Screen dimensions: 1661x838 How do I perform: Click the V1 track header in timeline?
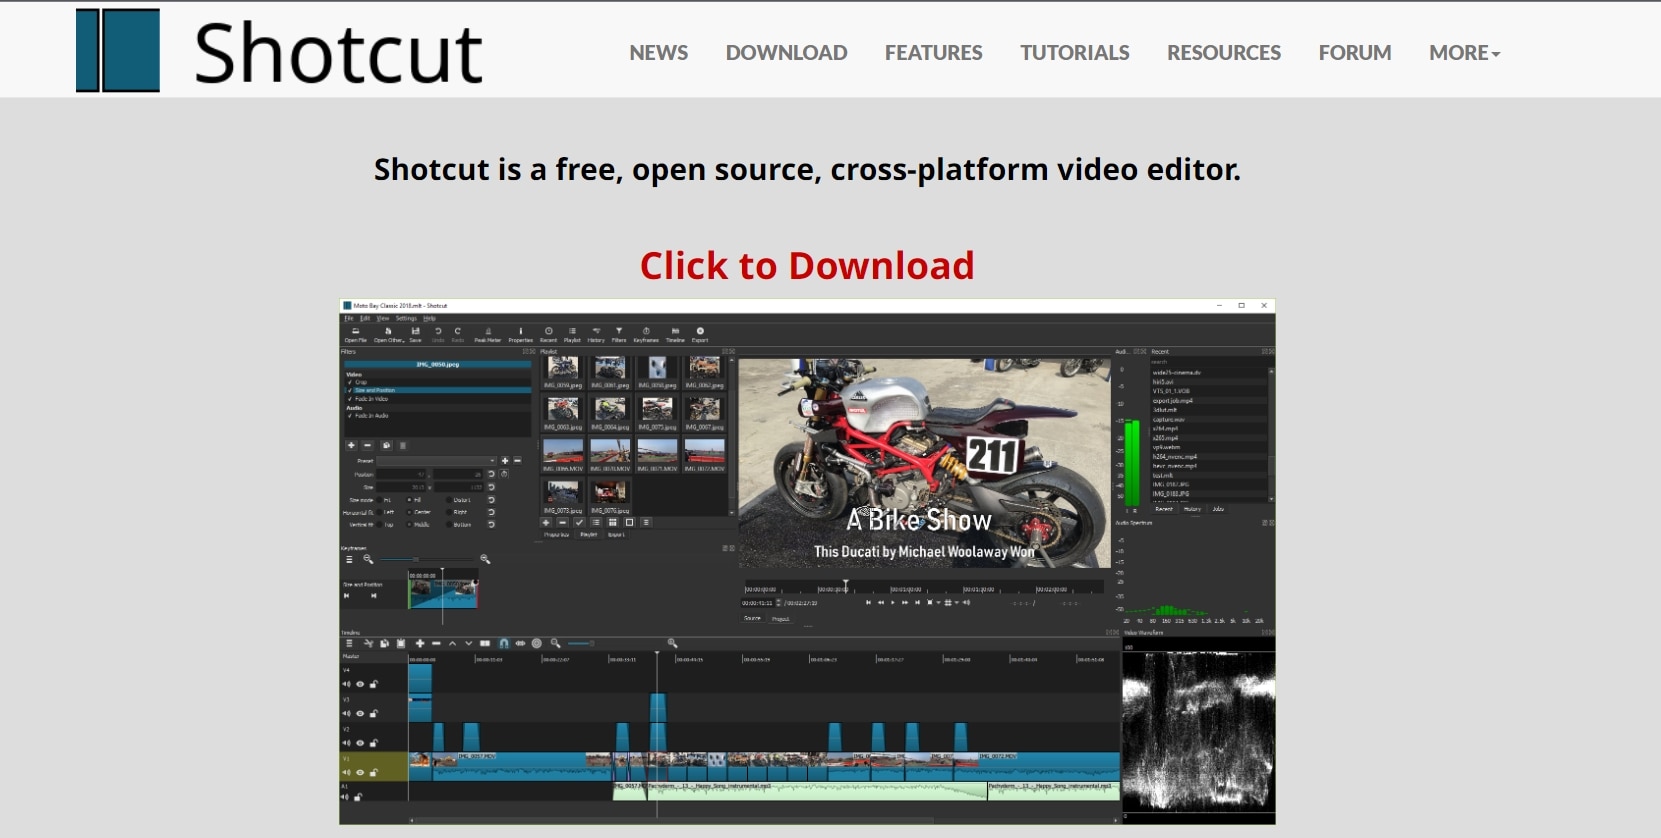(x=374, y=767)
